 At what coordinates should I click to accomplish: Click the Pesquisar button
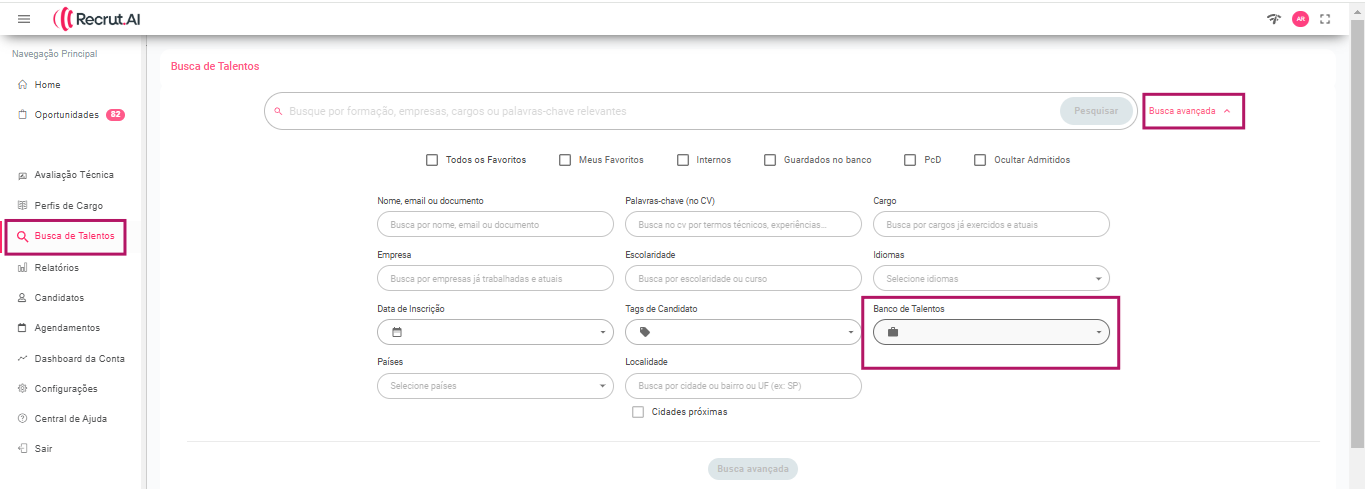(1096, 111)
